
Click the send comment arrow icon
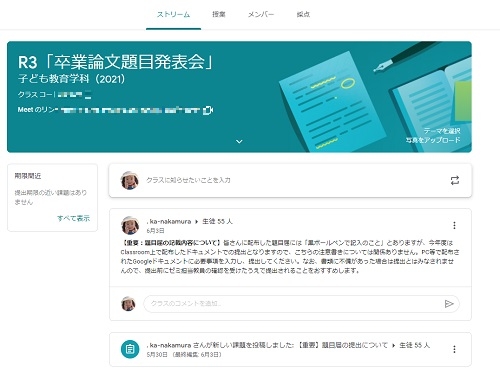pos(449,304)
